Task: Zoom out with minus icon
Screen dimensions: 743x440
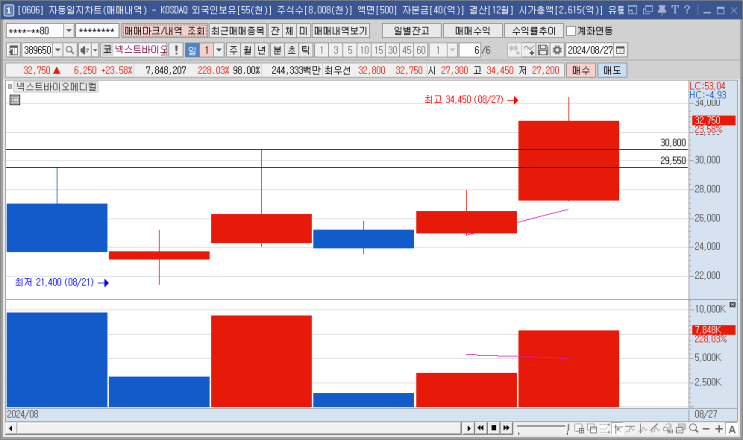Action: [706, 428]
